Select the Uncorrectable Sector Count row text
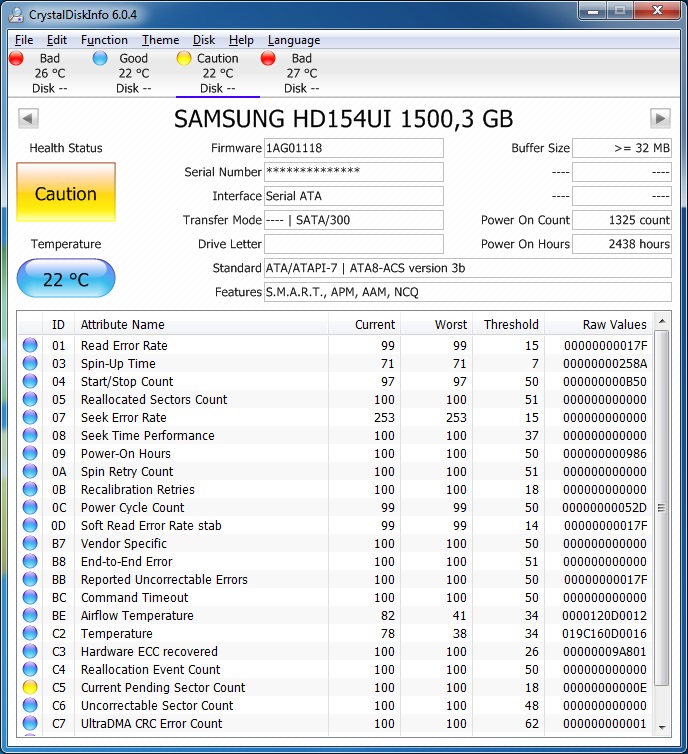 click(157, 705)
